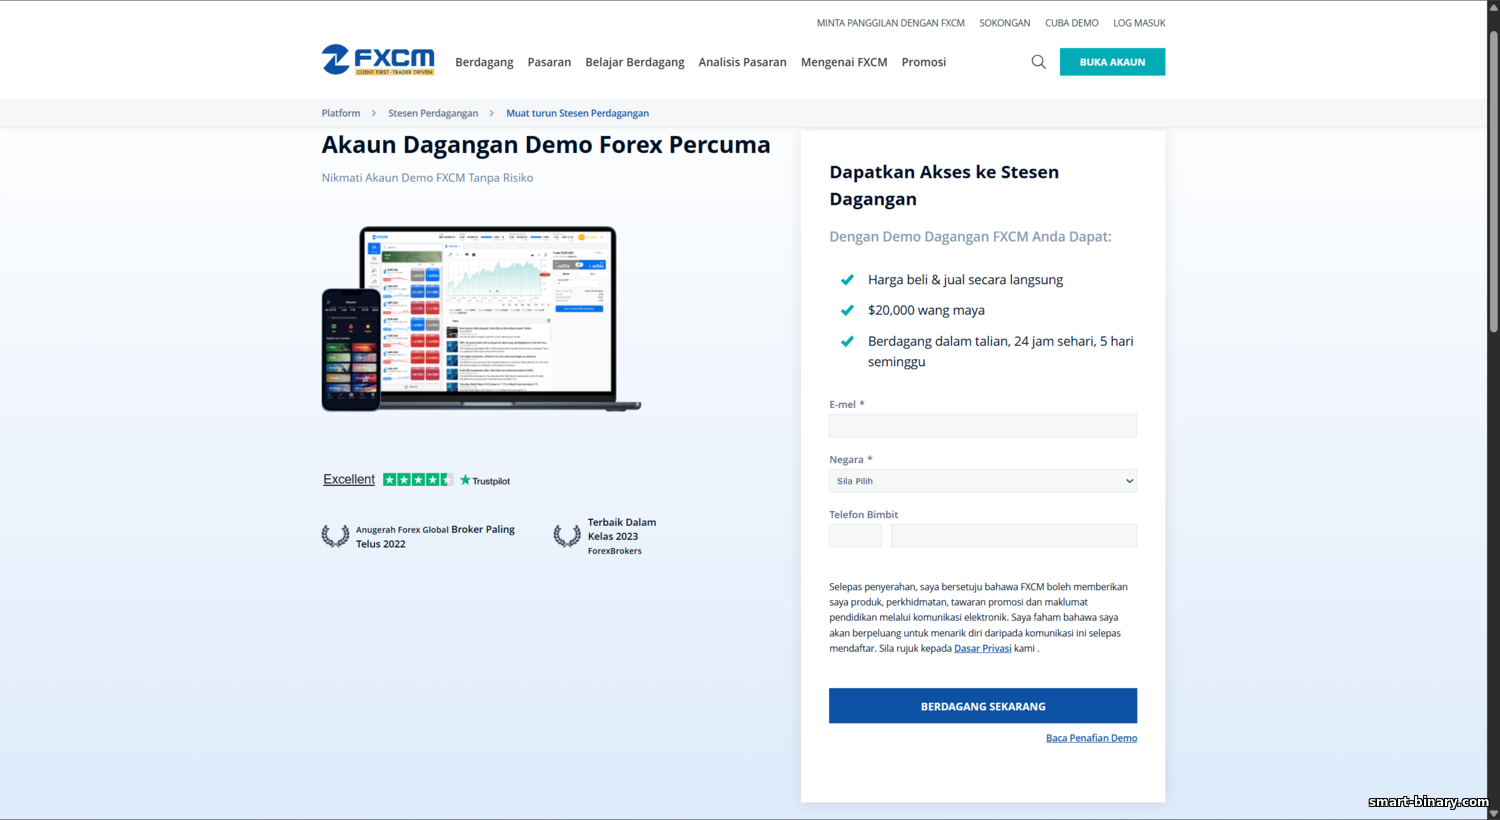Open the Pasaran navigation menu
Image resolution: width=1500 pixels, height=820 pixels.
click(549, 62)
